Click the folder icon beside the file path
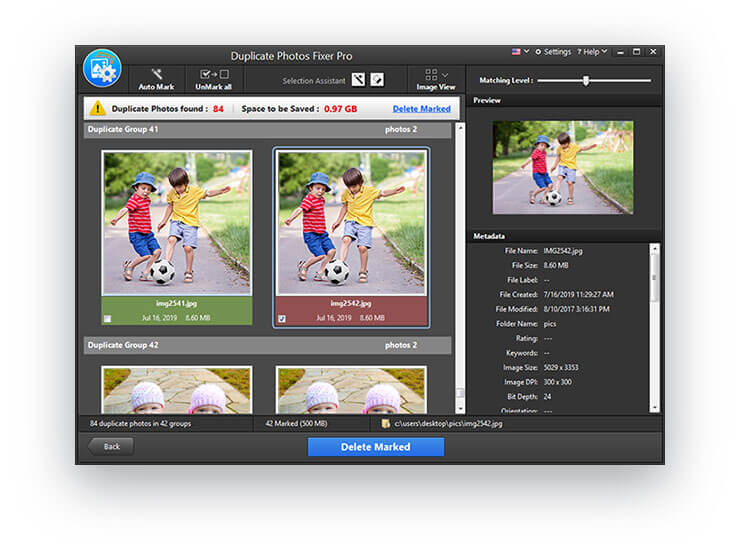Viewport: 740px width, 543px height. pos(385,423)
